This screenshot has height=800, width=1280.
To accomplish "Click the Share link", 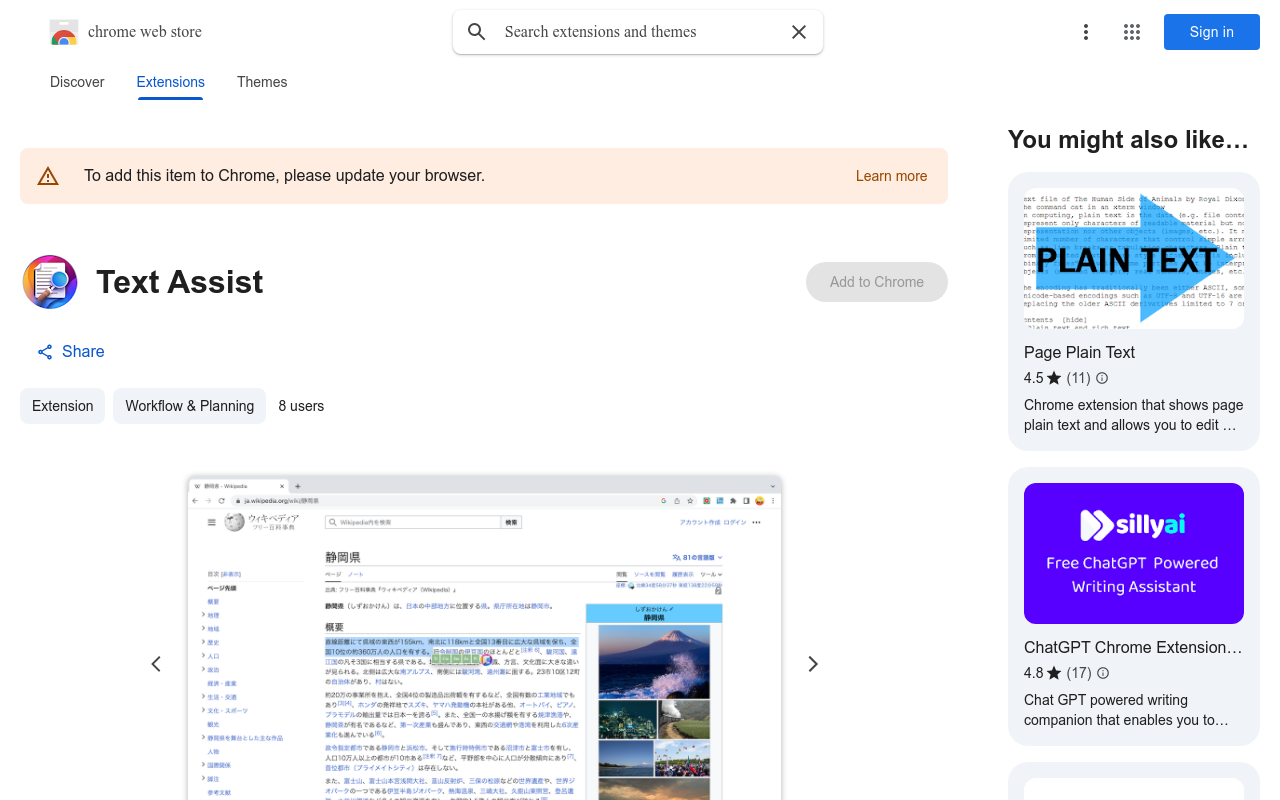I will [x=83, y=352].
